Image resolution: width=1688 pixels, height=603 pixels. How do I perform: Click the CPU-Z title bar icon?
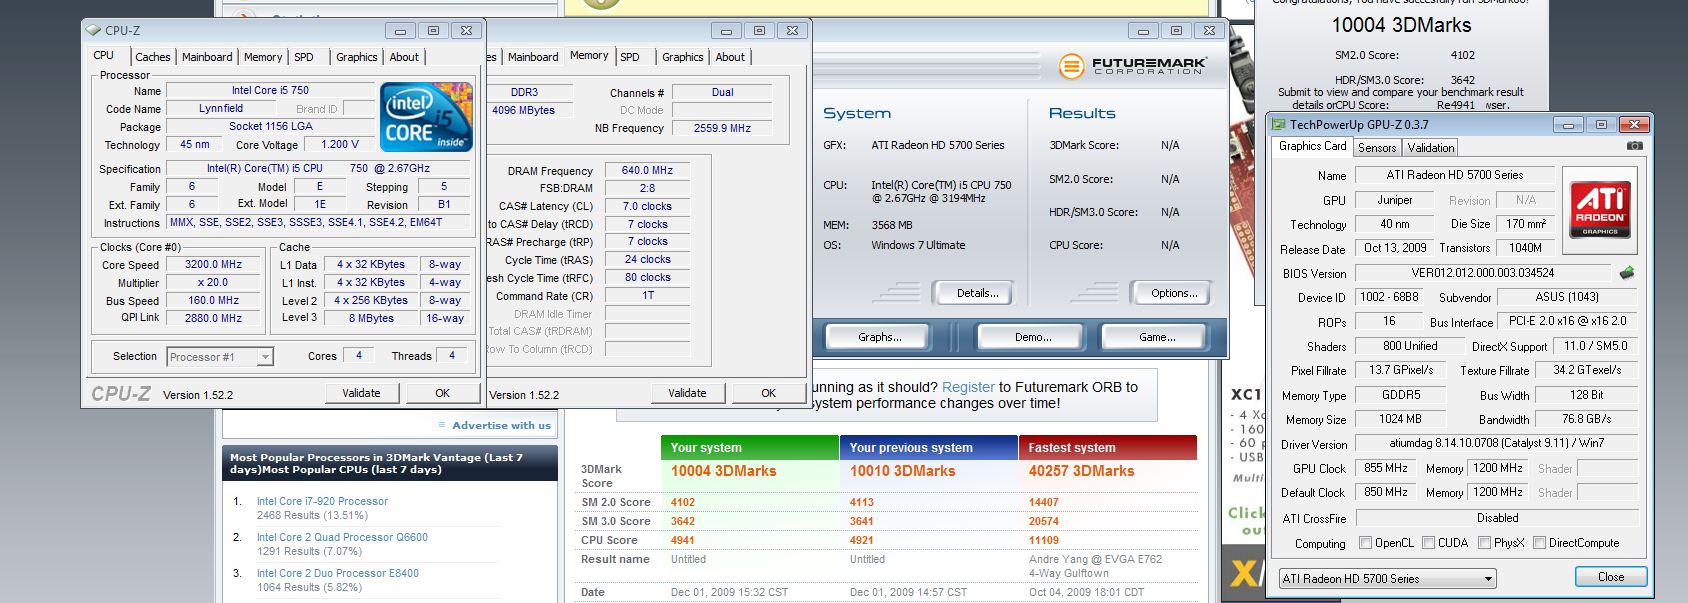click(x=93, y=30)
